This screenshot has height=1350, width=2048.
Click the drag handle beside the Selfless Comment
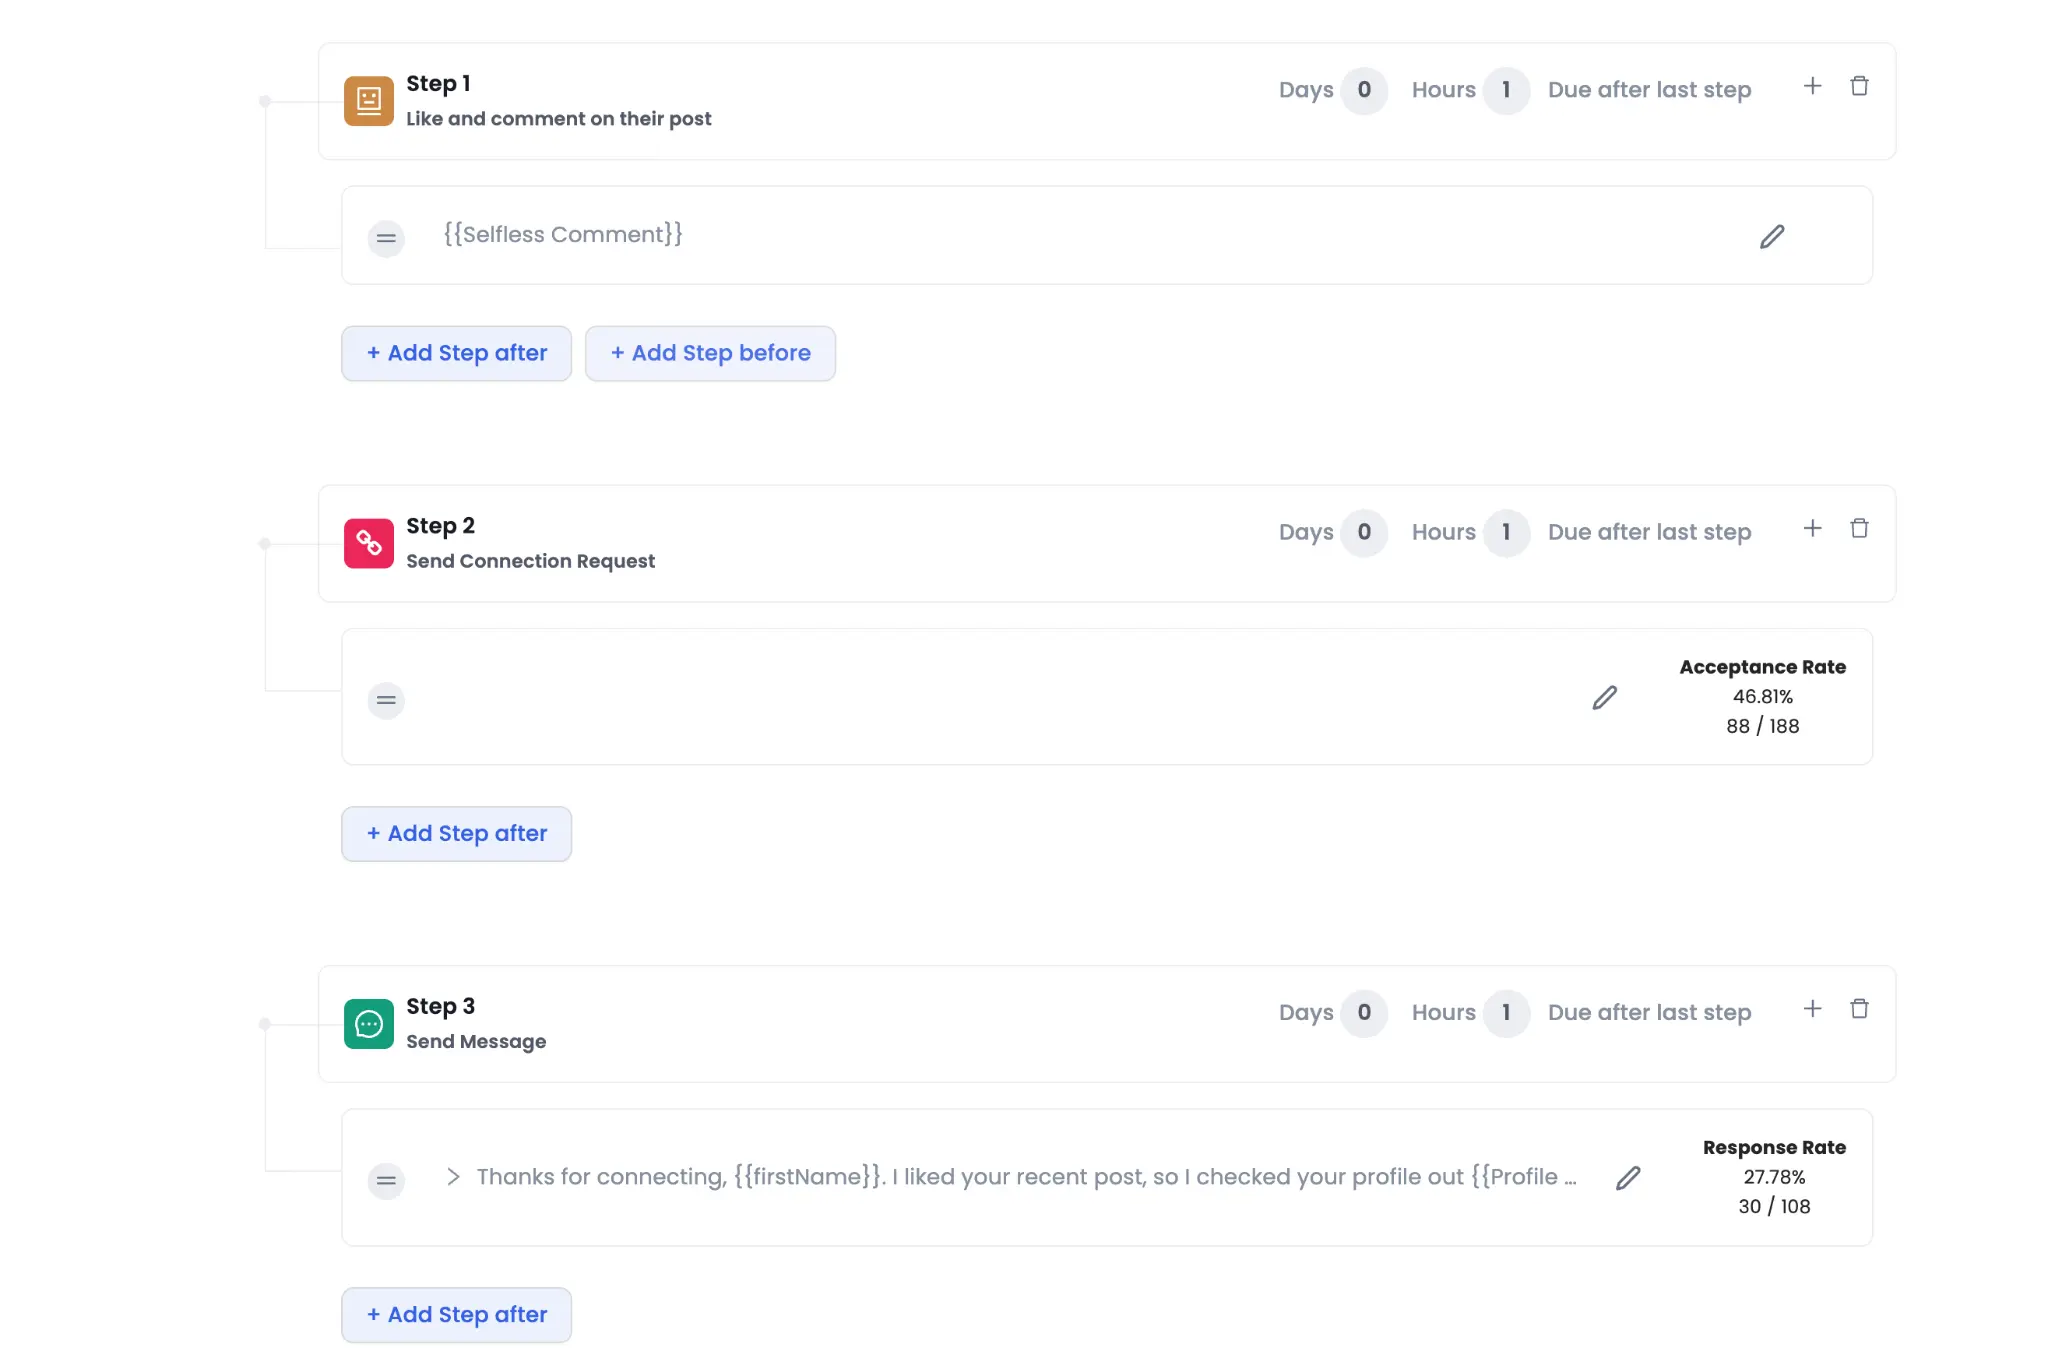[386, 238]
